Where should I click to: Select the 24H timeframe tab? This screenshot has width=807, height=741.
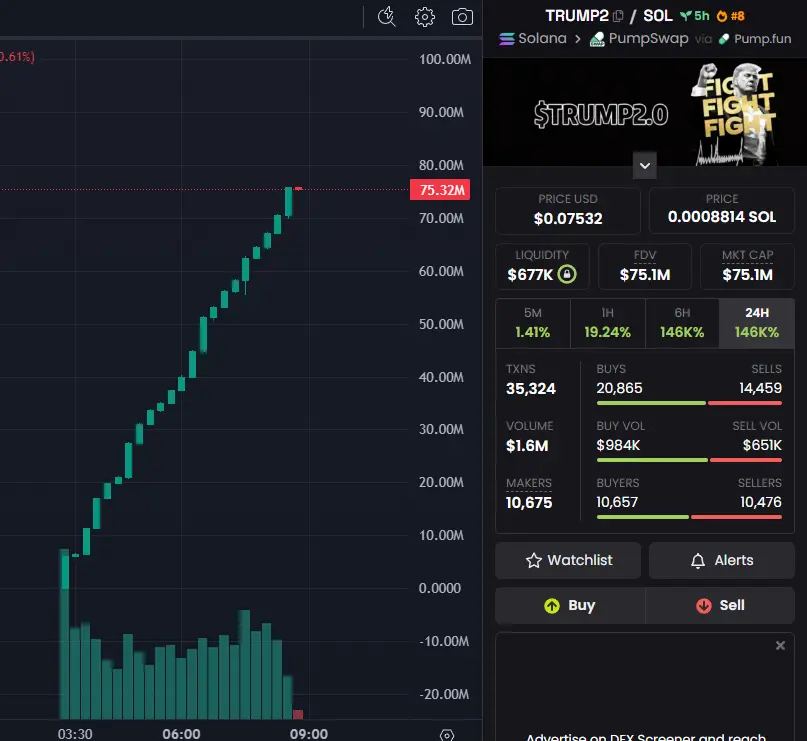(757, 323)
